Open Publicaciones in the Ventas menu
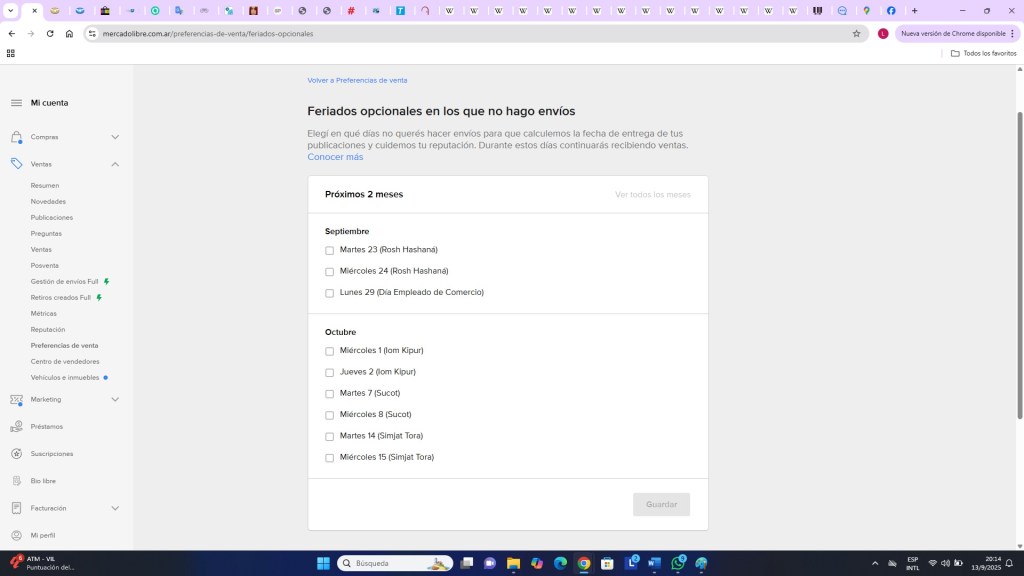This screenshot has width=1024, height=576. click(52, 217)
